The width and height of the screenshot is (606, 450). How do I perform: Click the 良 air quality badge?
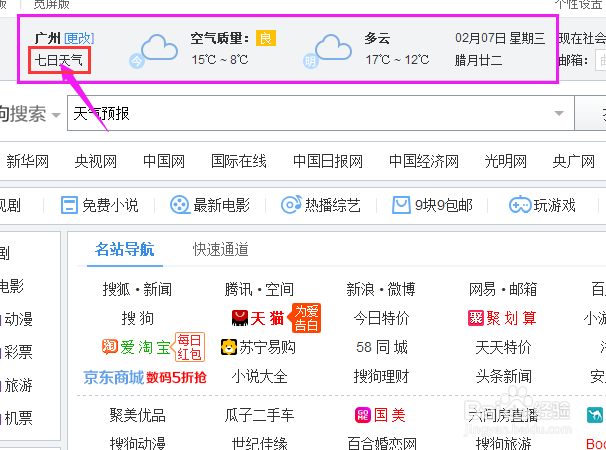coord(266,38)
